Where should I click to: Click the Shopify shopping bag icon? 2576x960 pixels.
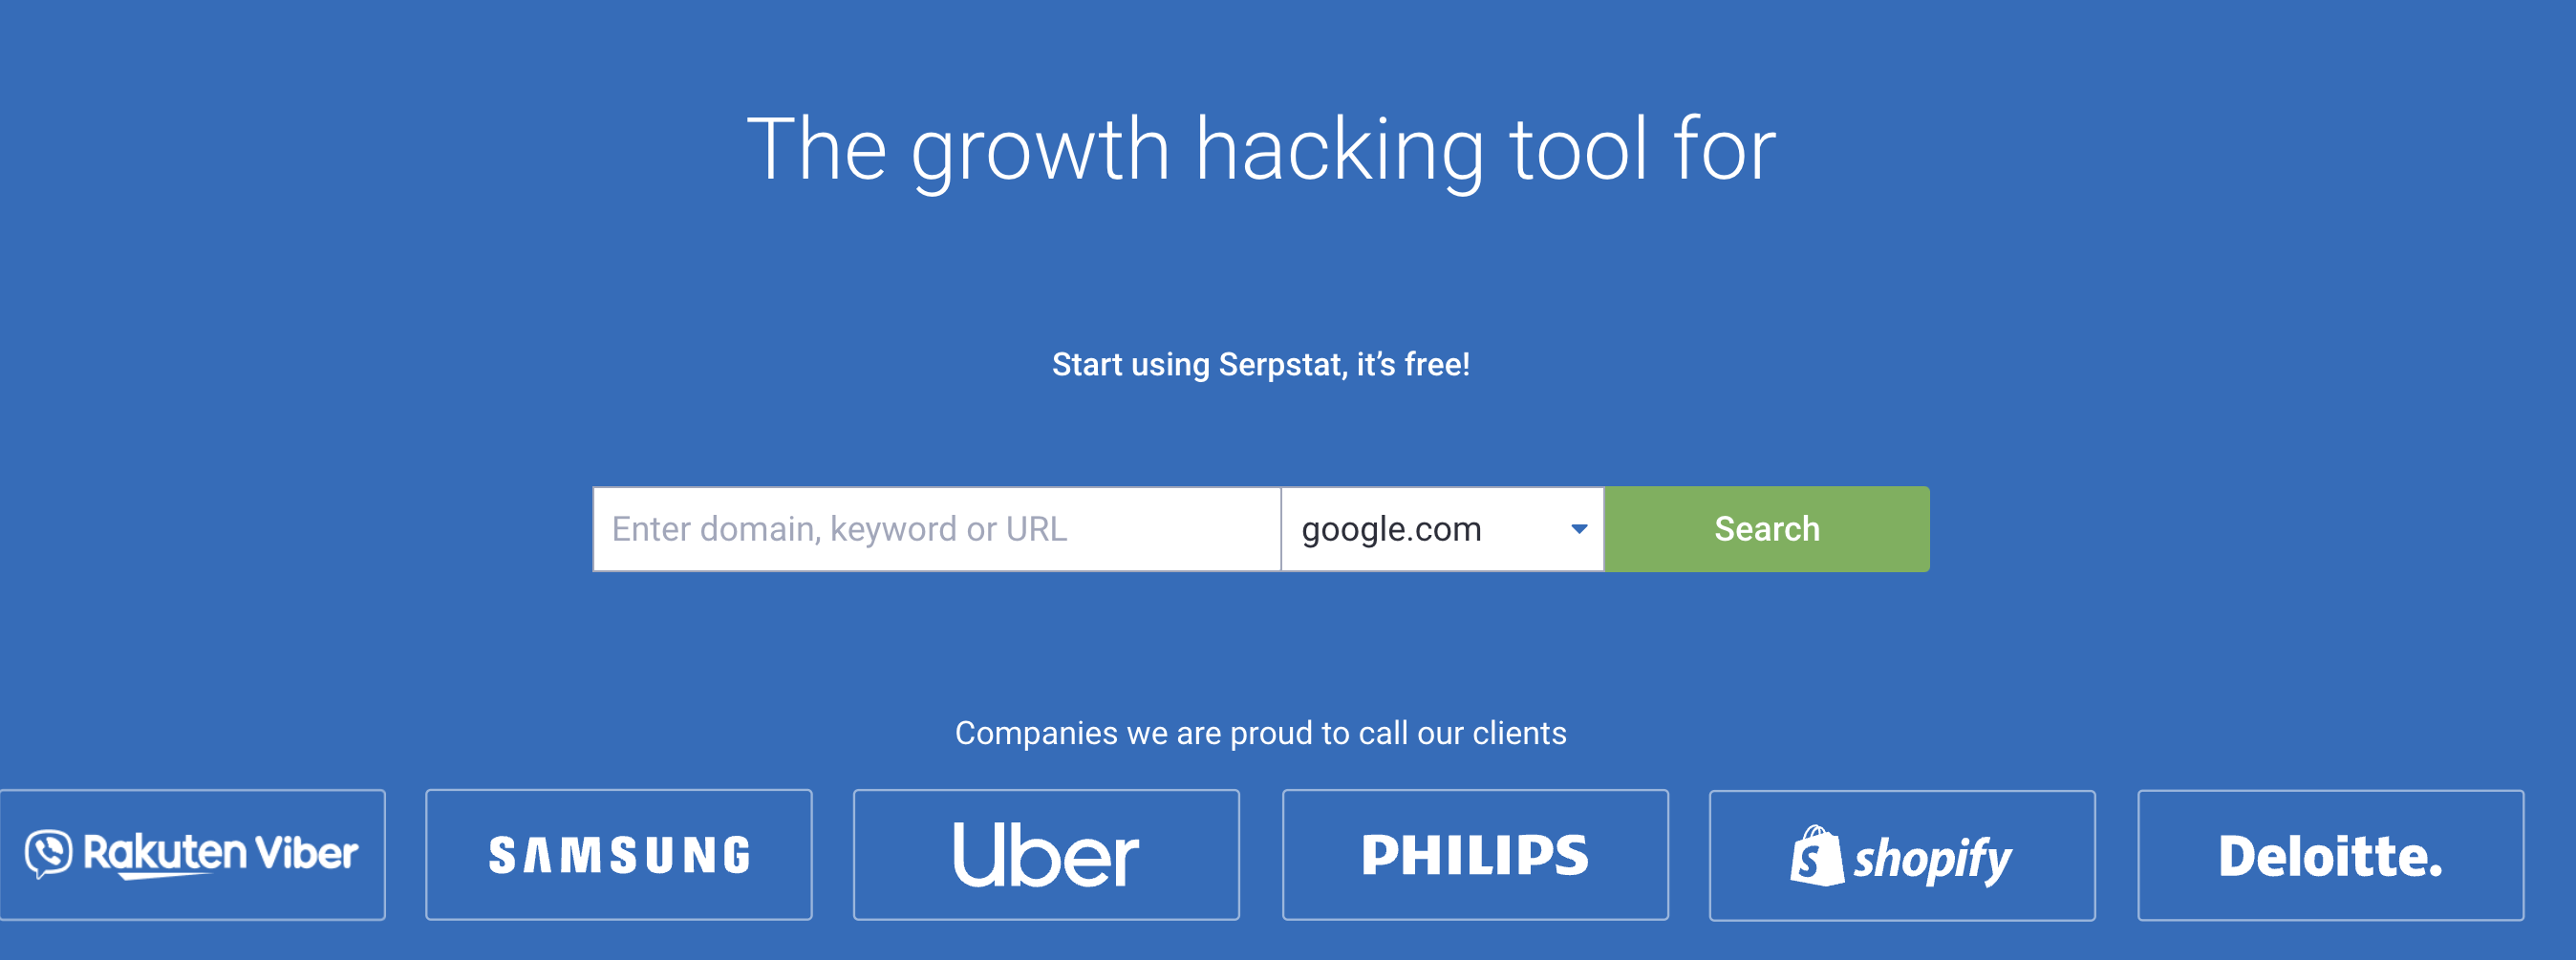1817,856
